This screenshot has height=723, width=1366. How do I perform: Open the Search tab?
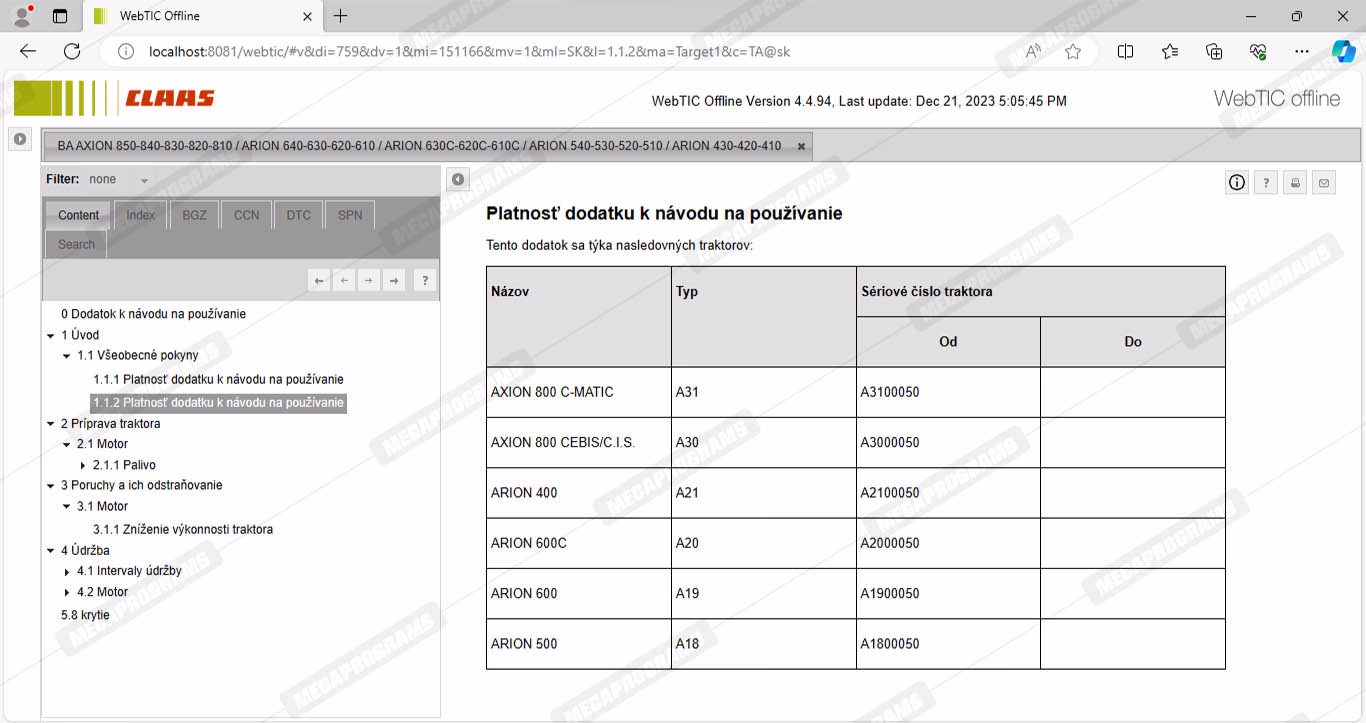(76, 244)
